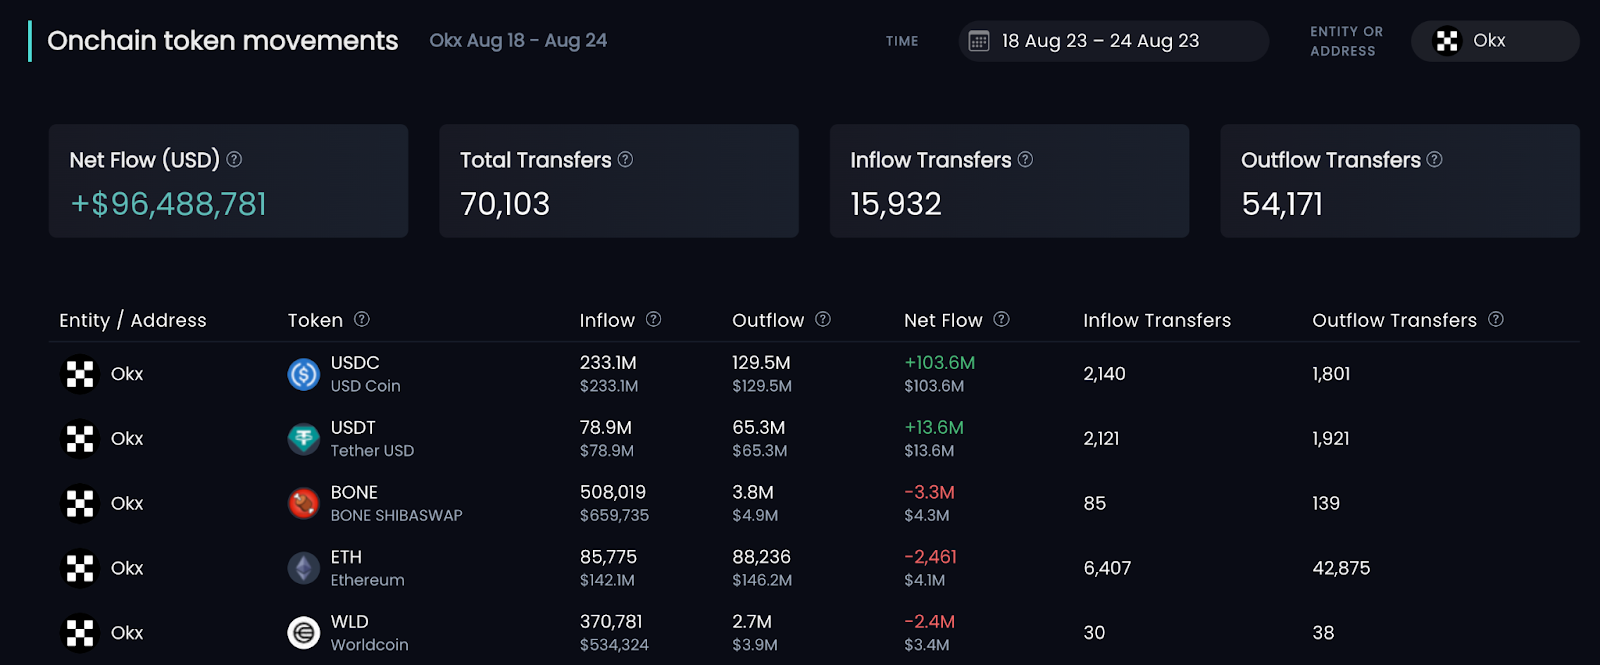
Task: Click the Okx Aug 18 – Aug 24 subtitle
Action: [518, 41]
